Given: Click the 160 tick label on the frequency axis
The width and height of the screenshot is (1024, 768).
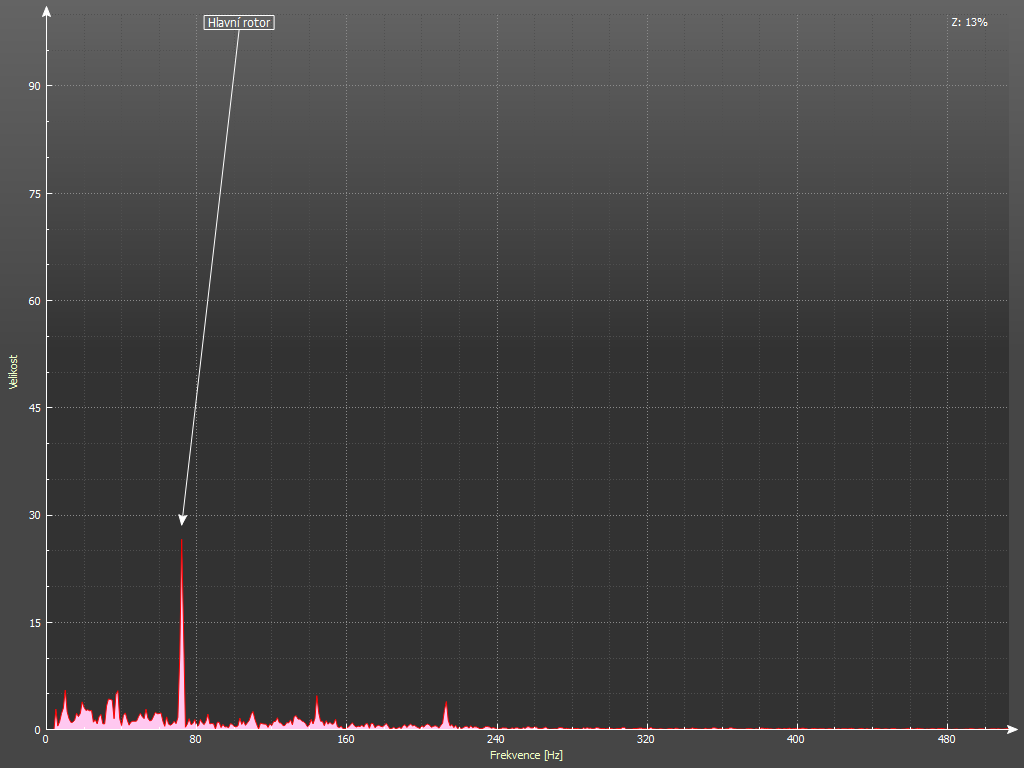Looking at the screenshot, I should click(346, 740).
